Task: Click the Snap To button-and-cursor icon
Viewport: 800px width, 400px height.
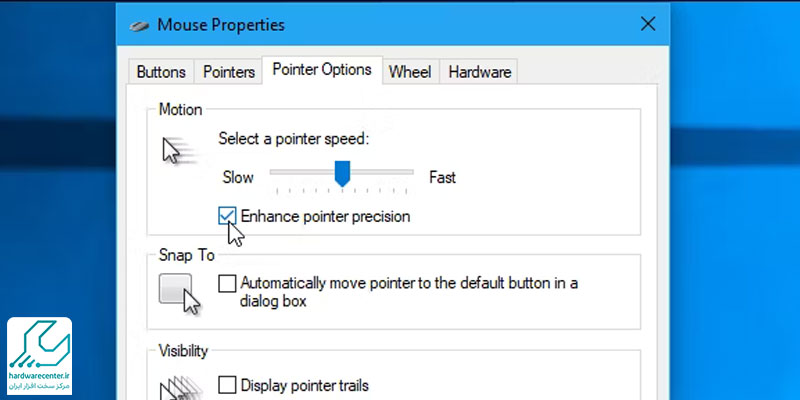Action: tap(180, 293)
